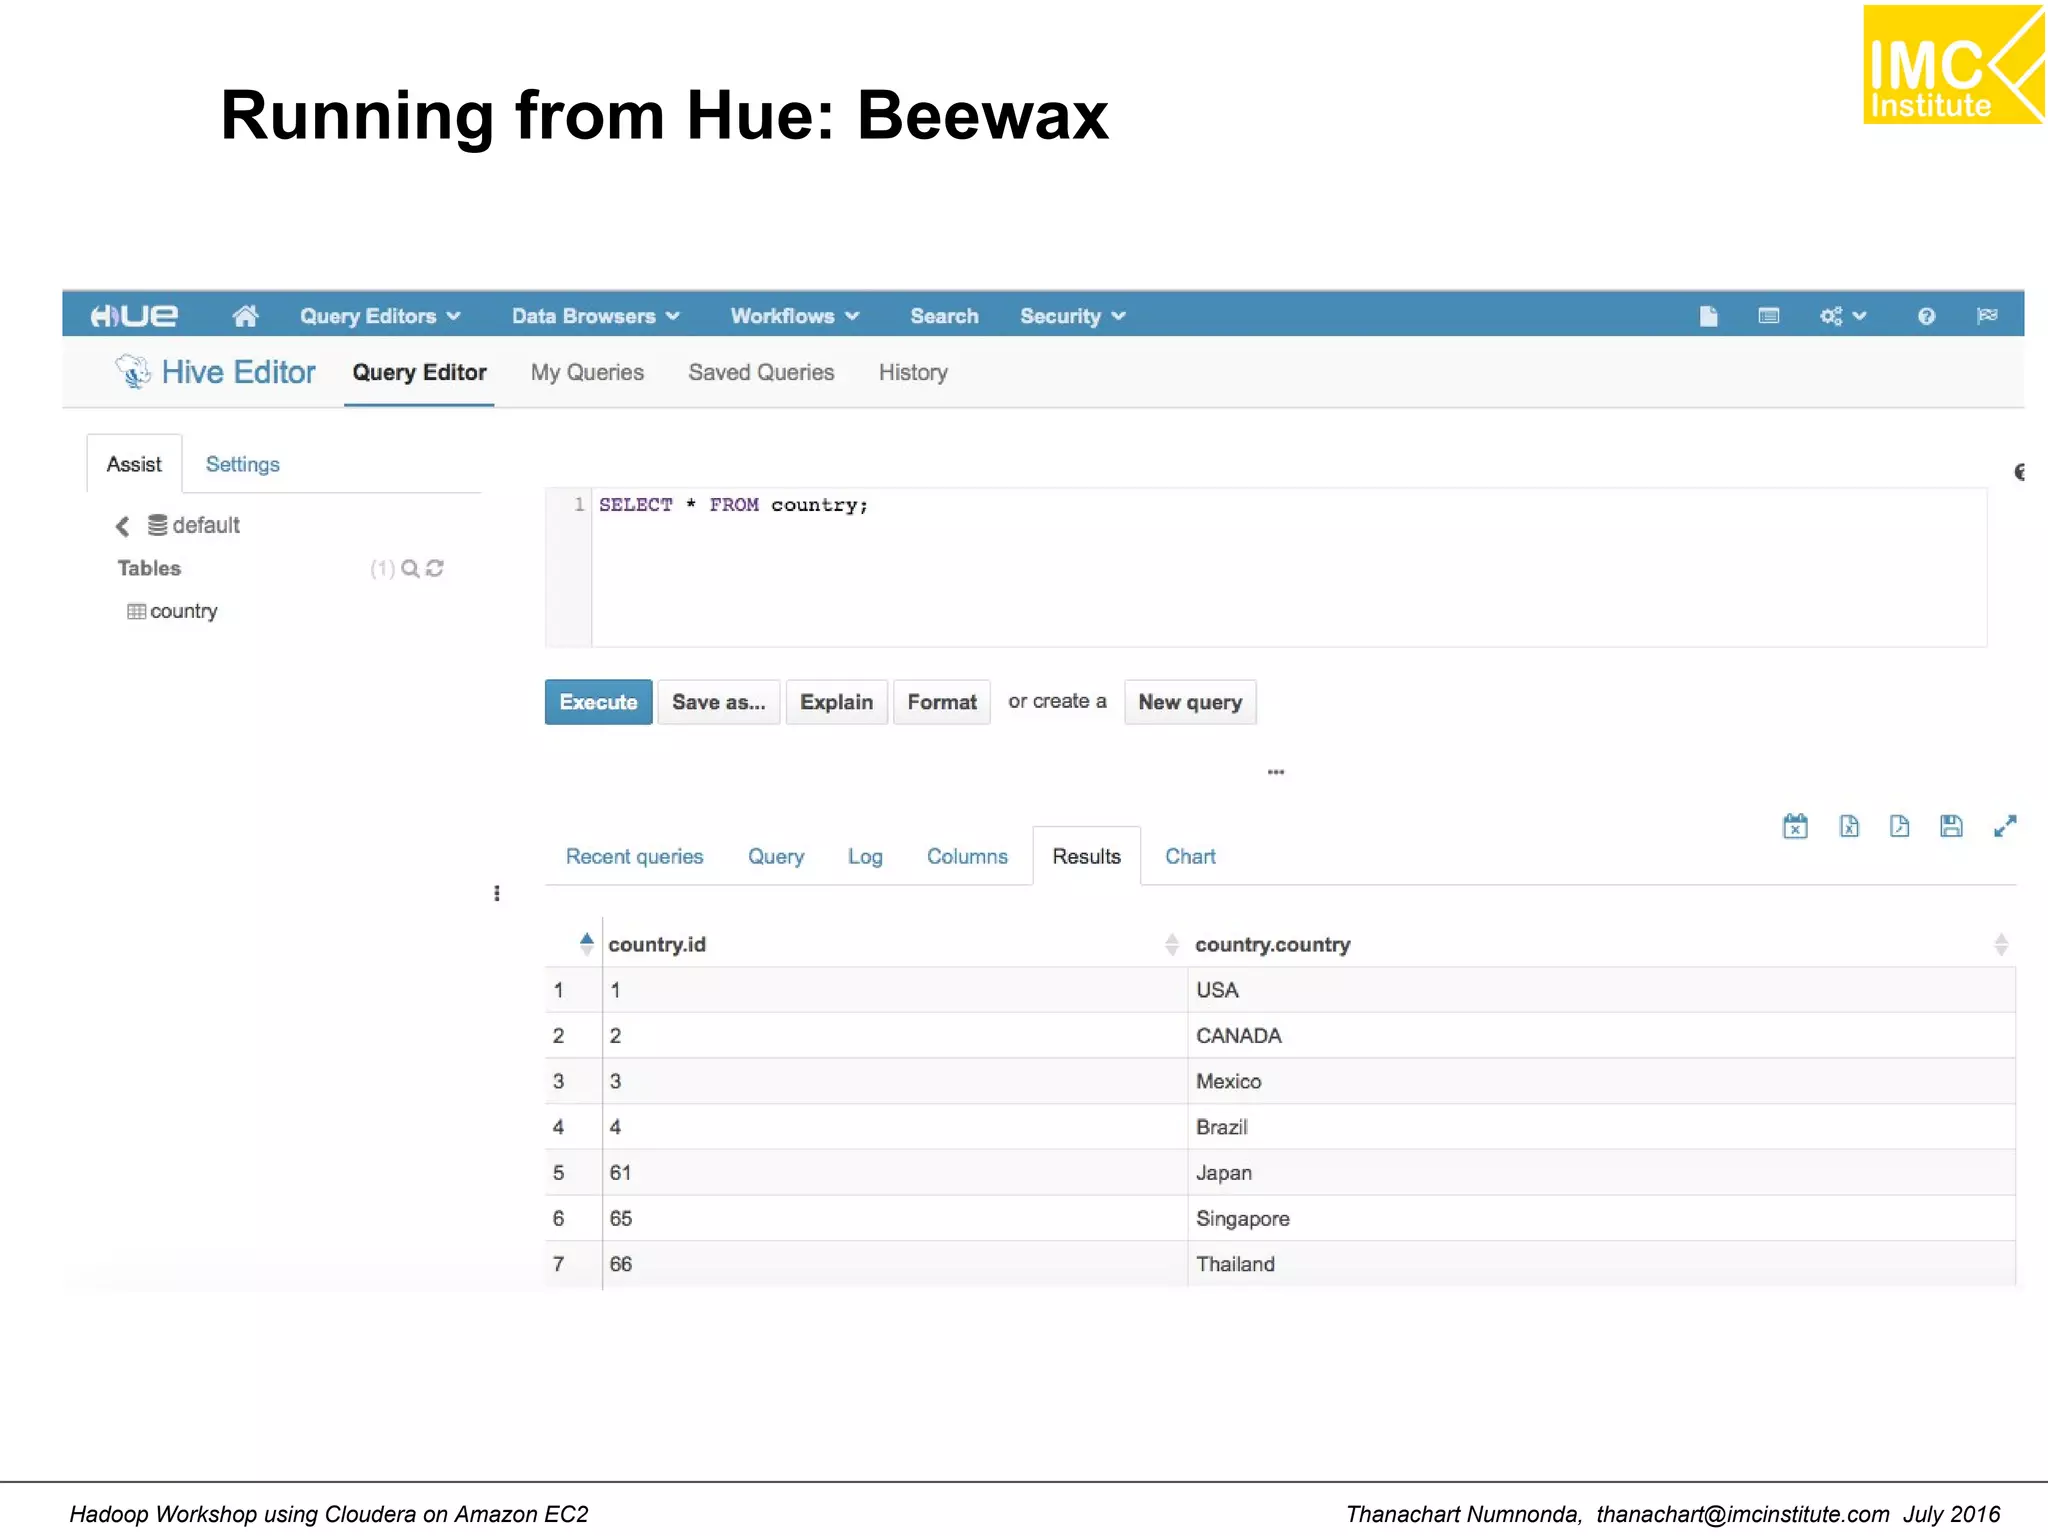
Task: Switch to the Settings tab
Action: (242, 464)
